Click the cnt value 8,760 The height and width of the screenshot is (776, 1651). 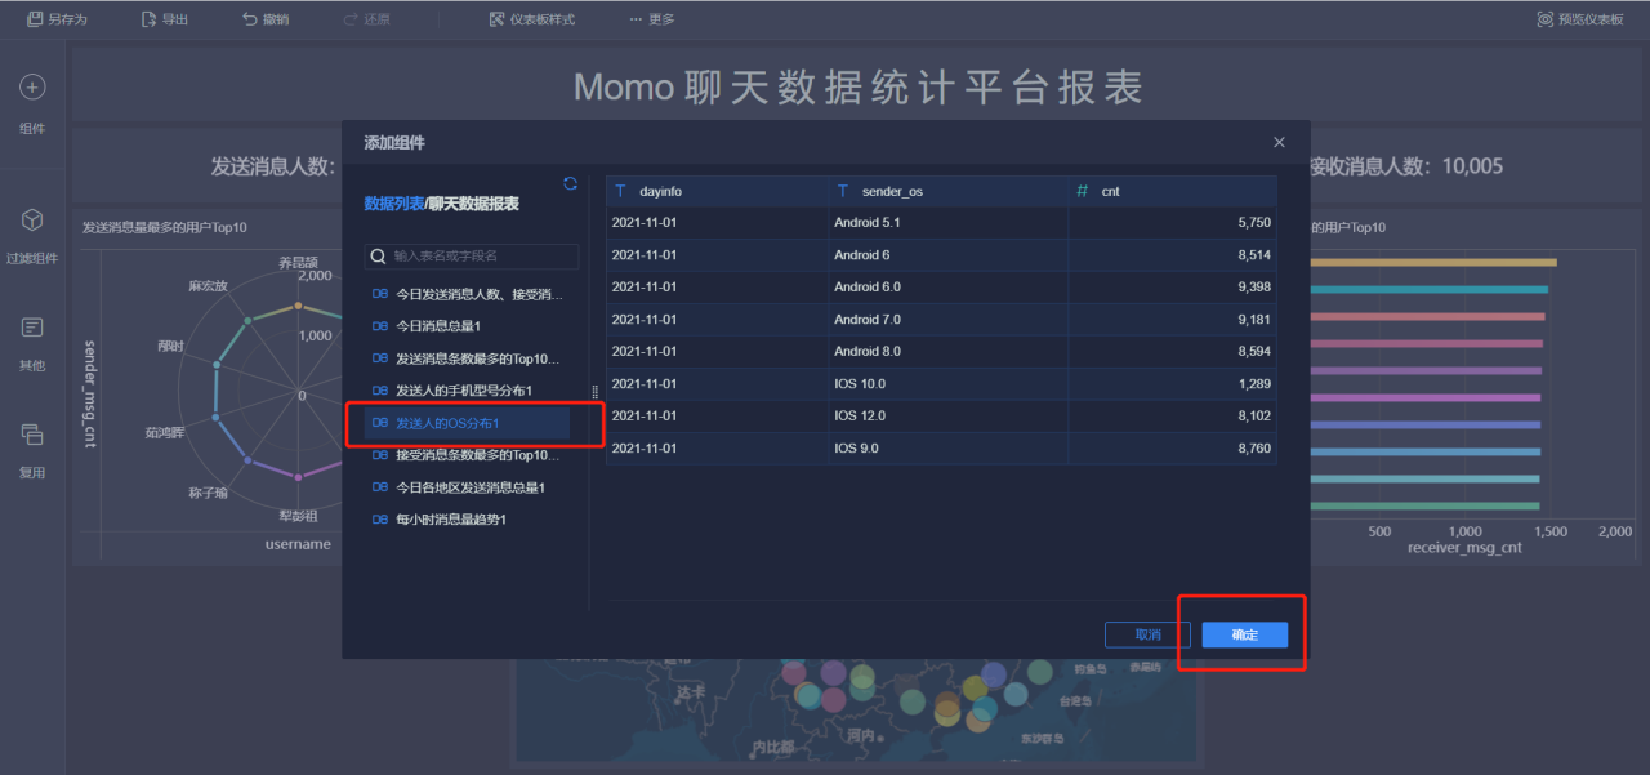[1254, 449]
